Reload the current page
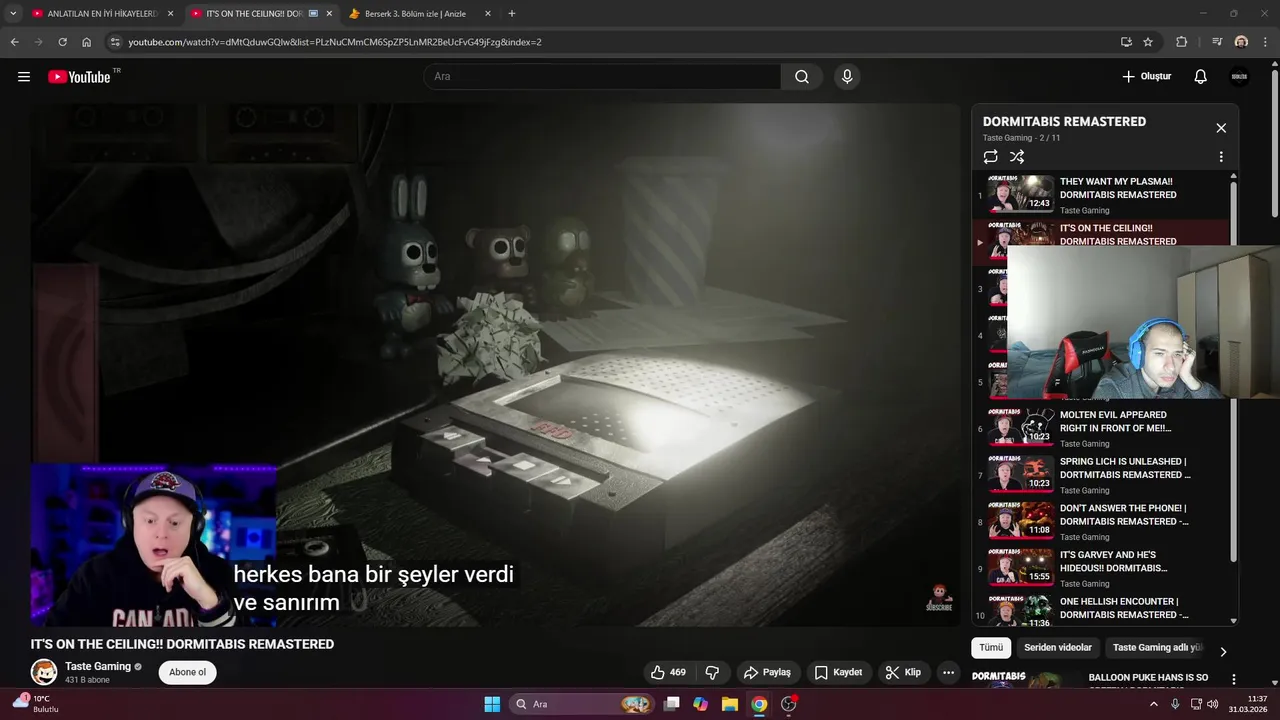This screenshot has height=720, width=1280. [62, 42]
